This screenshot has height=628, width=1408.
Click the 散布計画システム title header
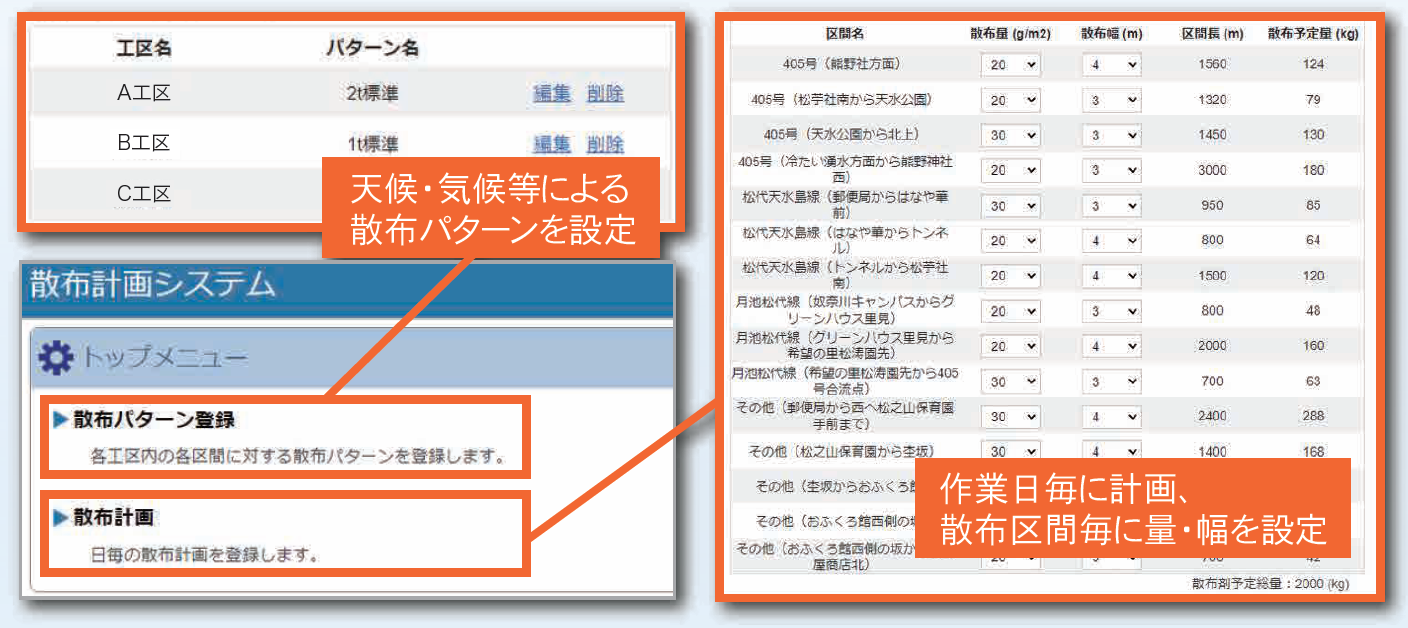click(x=152, y=285)
